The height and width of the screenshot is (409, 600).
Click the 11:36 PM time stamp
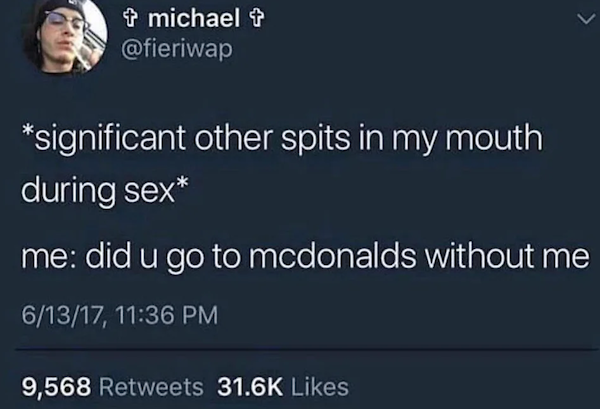[165, 315]
